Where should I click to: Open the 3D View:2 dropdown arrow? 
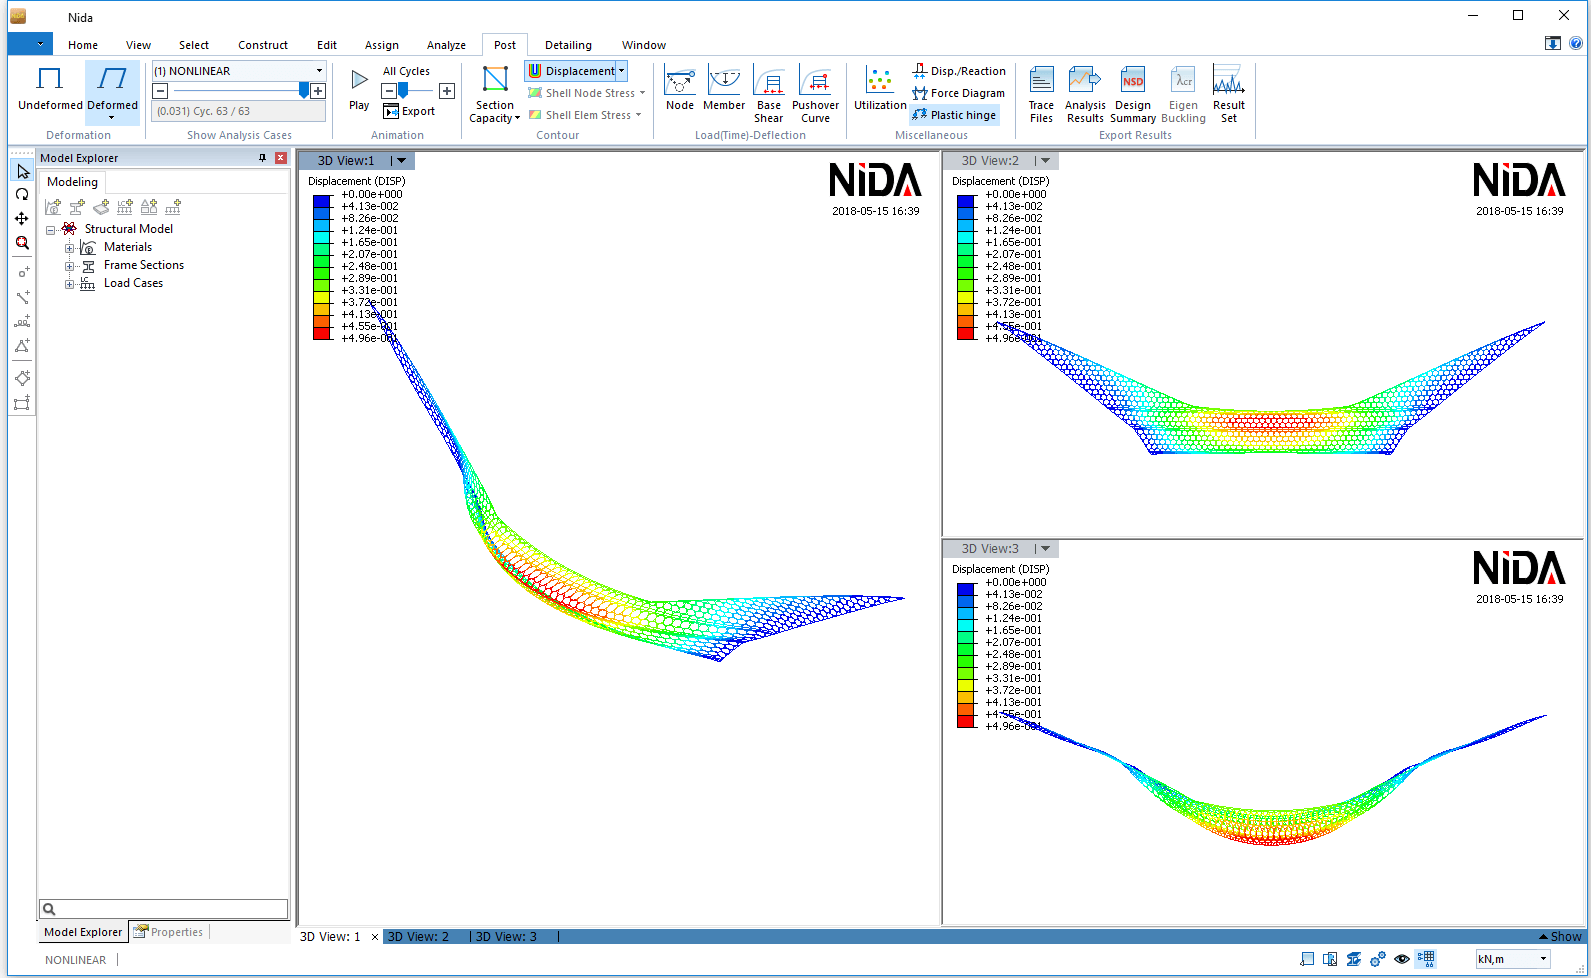(x=1045, y=161)
